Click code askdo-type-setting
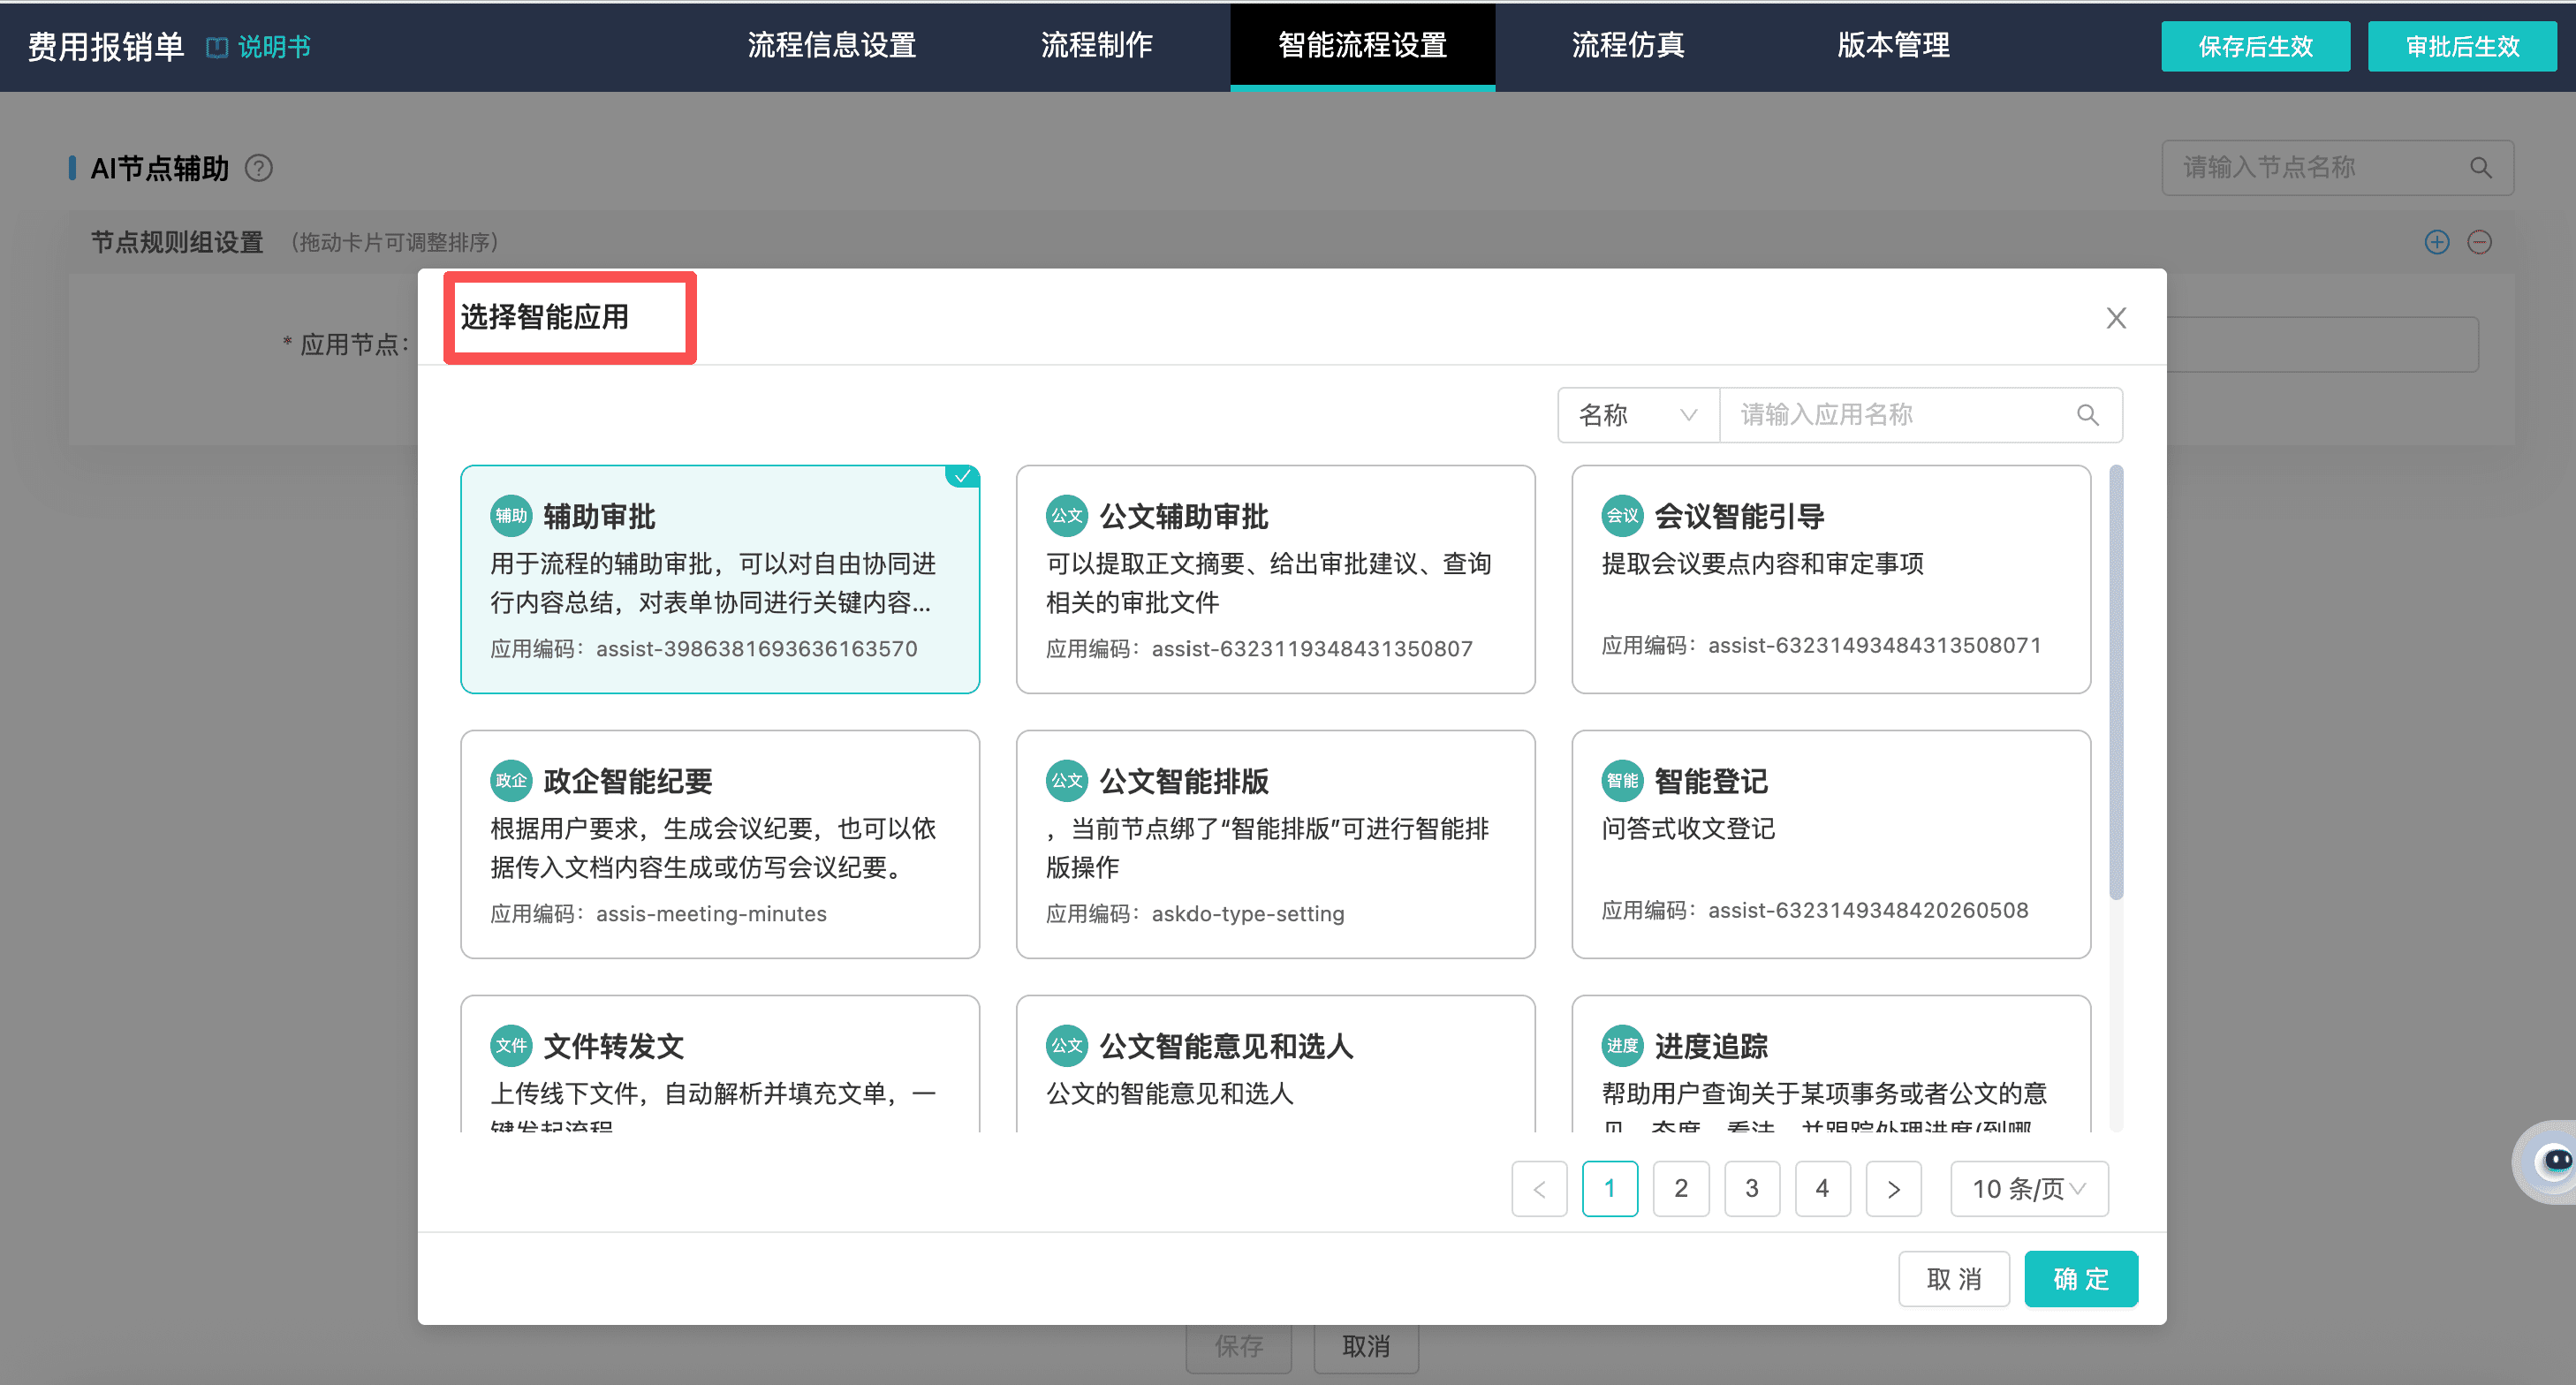The width and height of the screenshot is (2576, 1385). click(x=1248, y=914)
